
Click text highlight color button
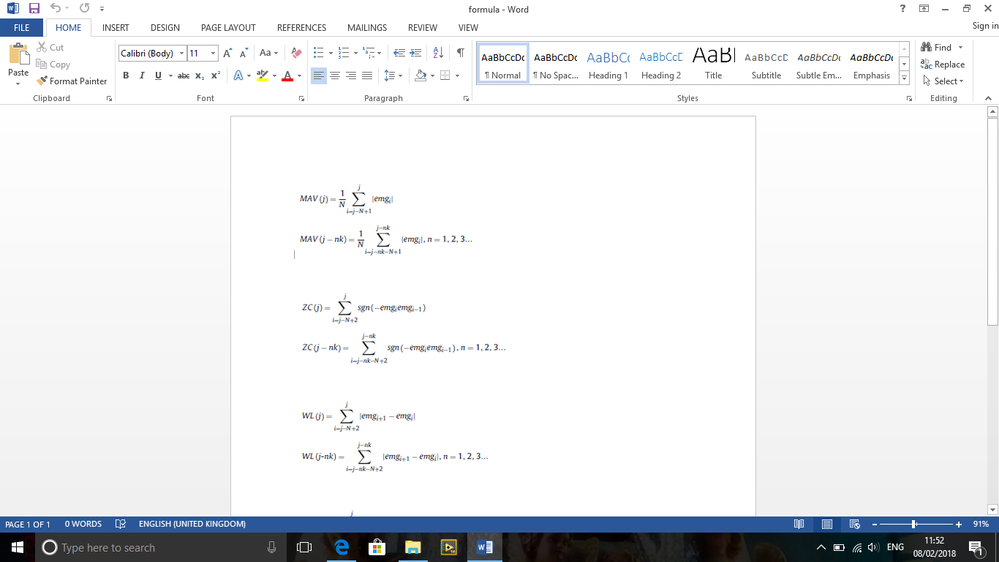point(262,76)
